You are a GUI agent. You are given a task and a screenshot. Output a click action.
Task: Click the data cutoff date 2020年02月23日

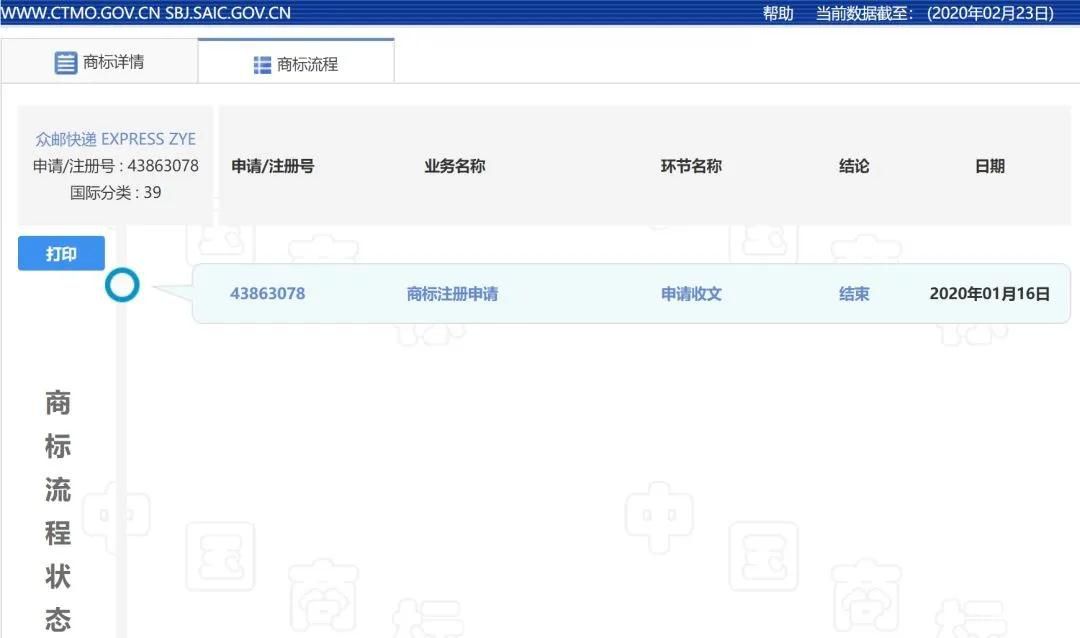coord(984,13)
